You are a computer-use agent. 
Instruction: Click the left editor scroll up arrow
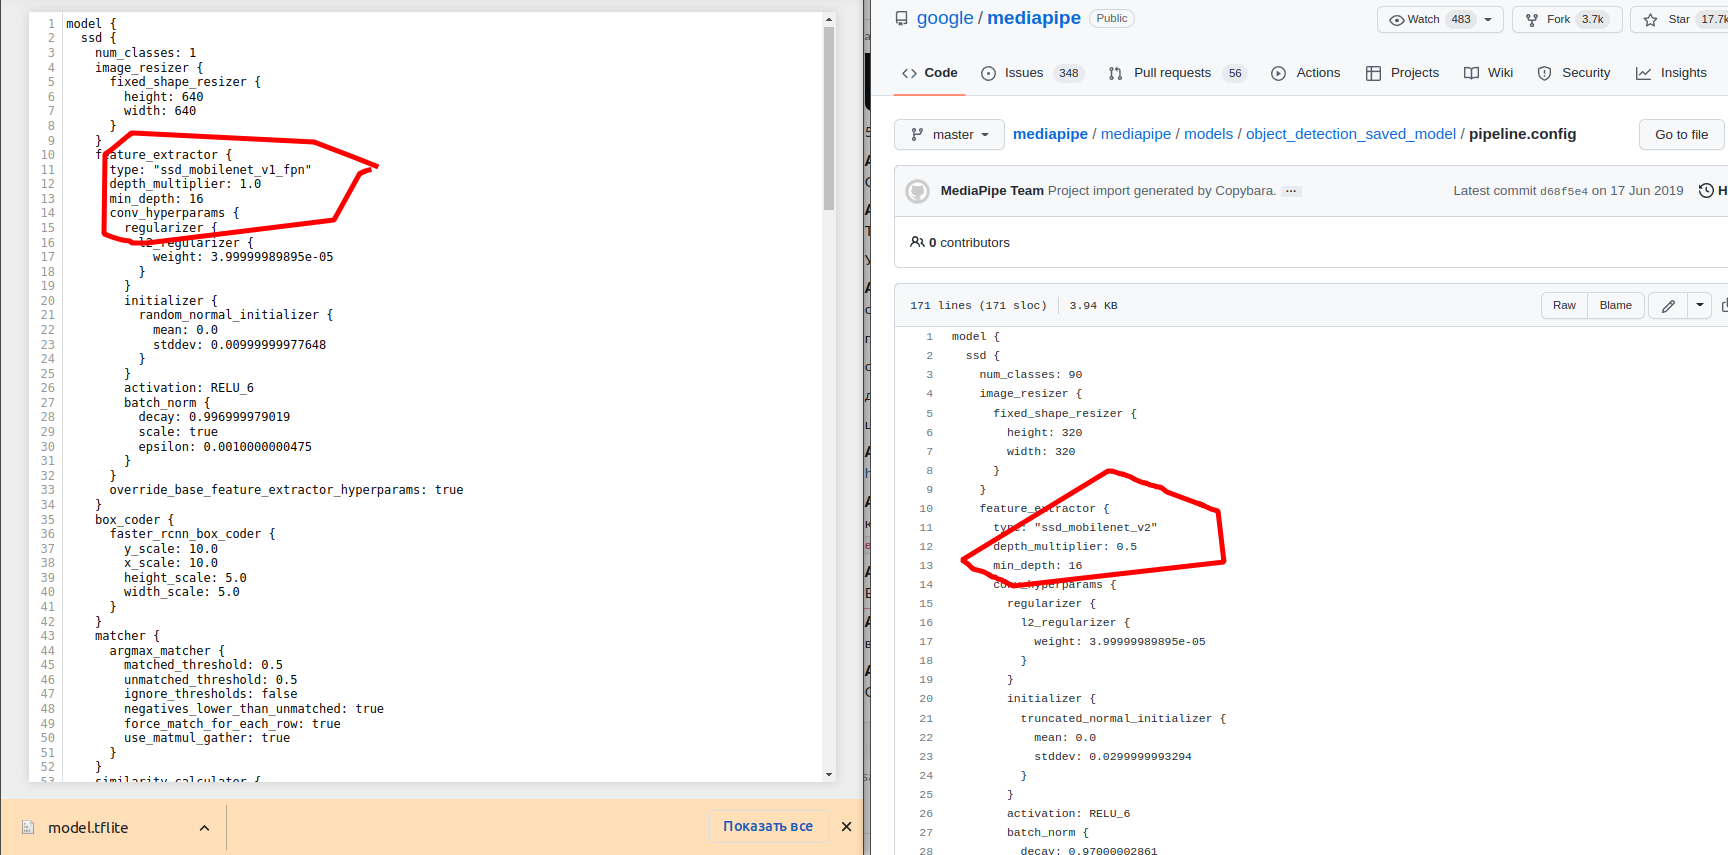pos(829,19)
